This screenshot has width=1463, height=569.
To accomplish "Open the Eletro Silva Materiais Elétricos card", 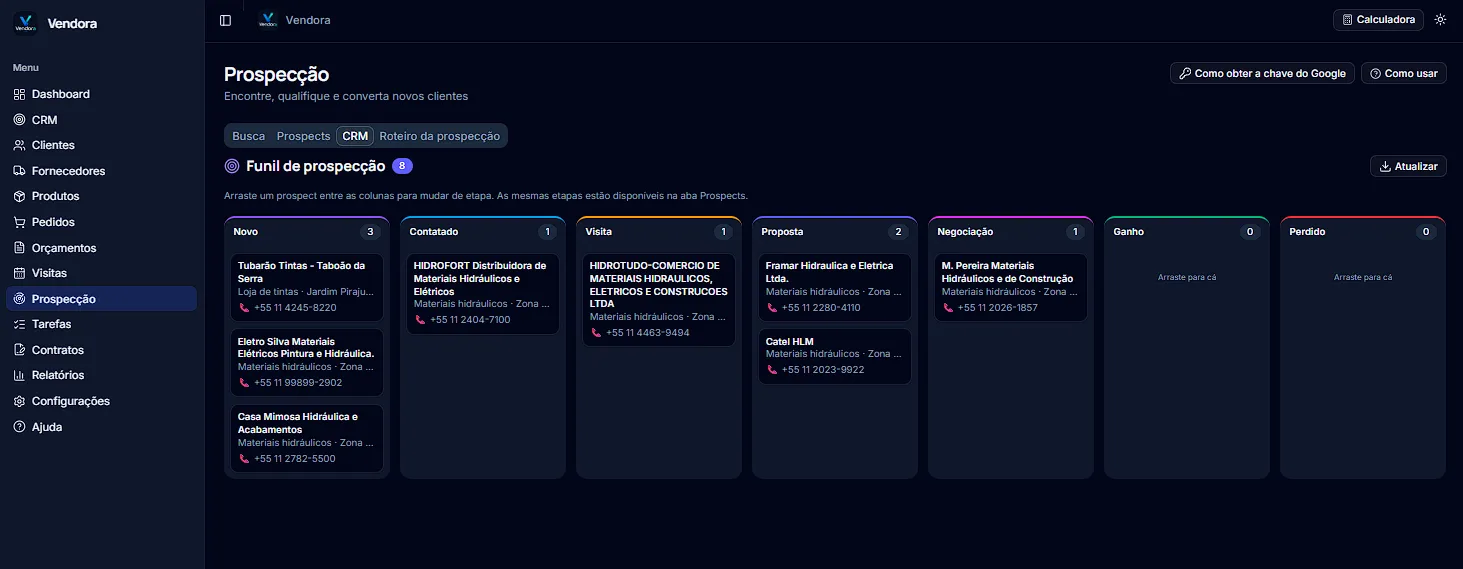I will [307, 362].
